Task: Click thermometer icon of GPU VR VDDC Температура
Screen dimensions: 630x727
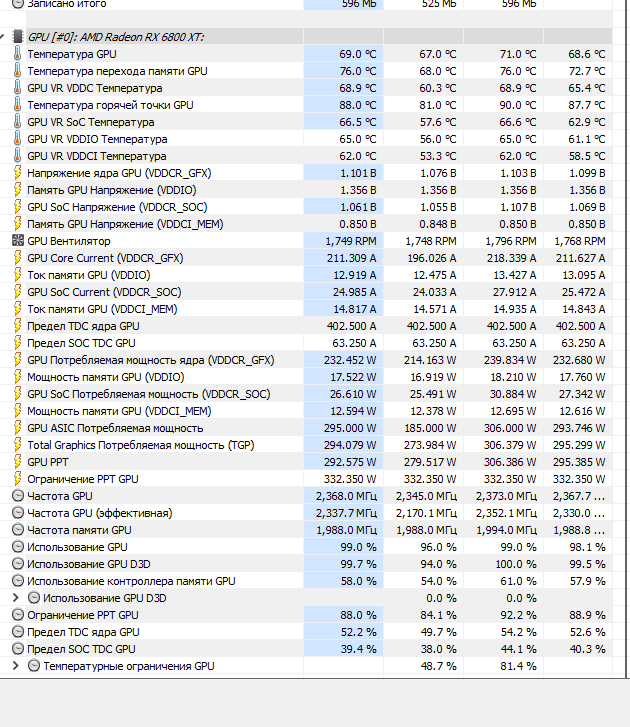Action: click(18, 88)
